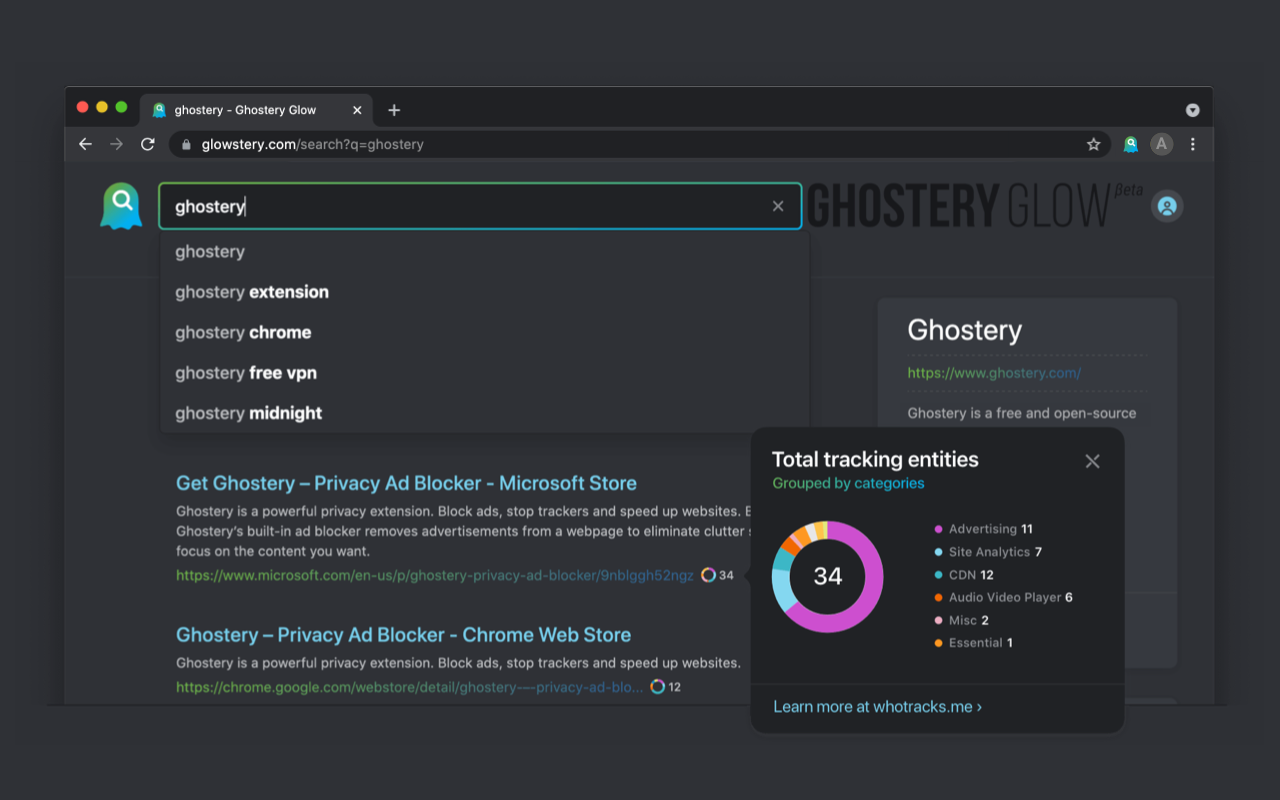Close the Ghostery Glow tab

click(357, 110)
